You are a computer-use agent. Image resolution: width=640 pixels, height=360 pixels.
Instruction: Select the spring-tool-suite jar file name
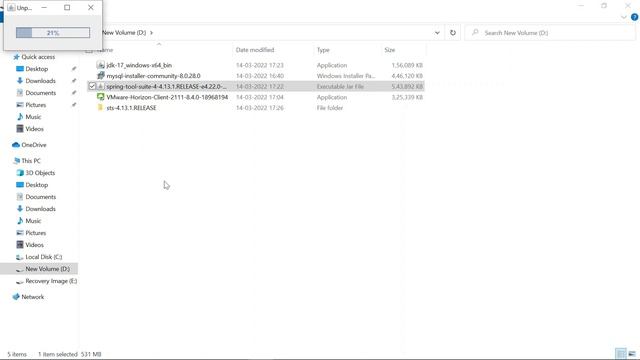(x=166, y=87)
